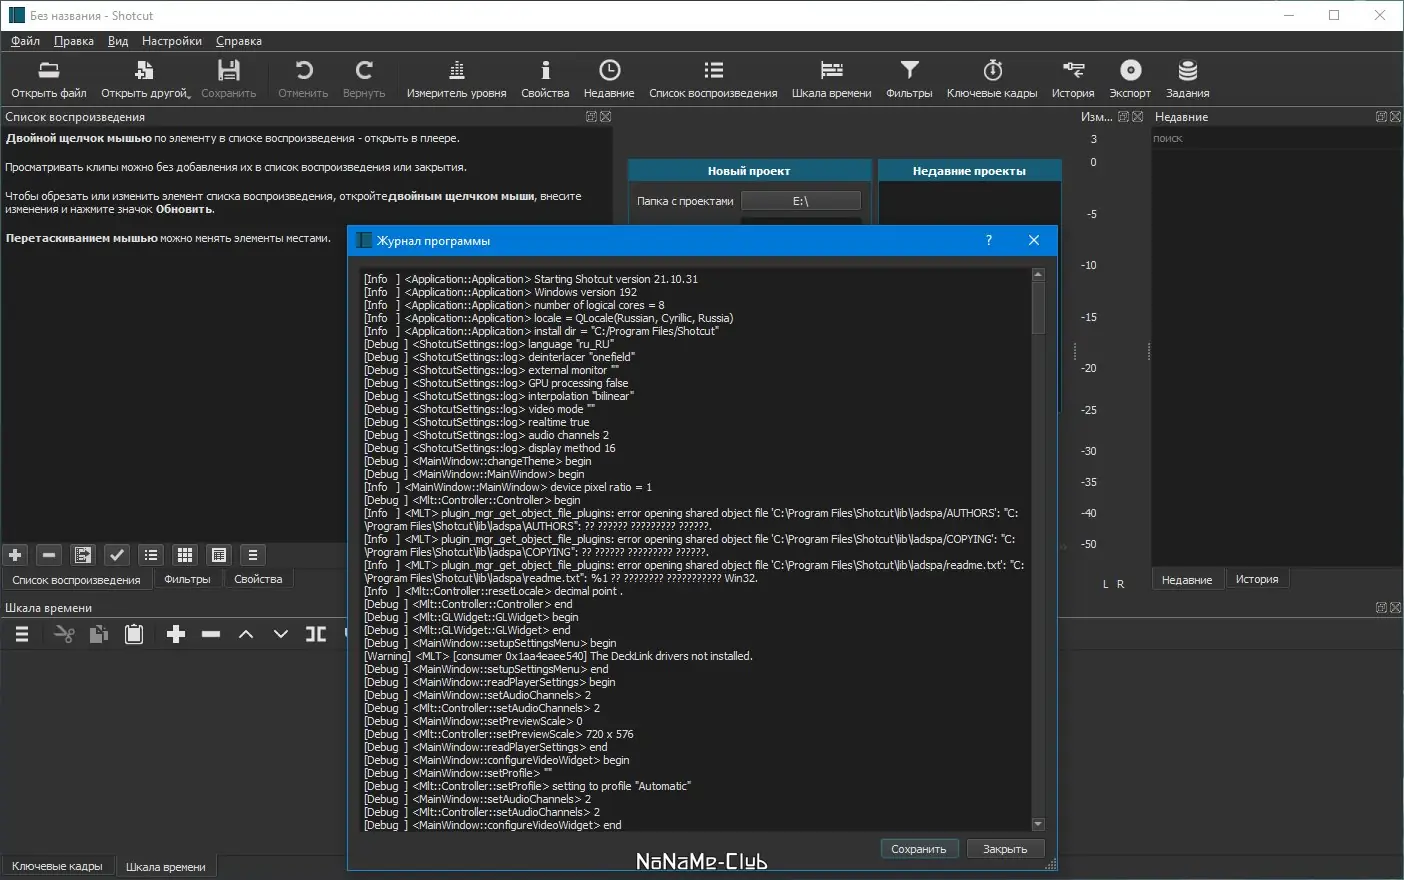The width and height of the screenshot is (1404, 880).
Task: Open the Правка menu
Action: point(74,41)
